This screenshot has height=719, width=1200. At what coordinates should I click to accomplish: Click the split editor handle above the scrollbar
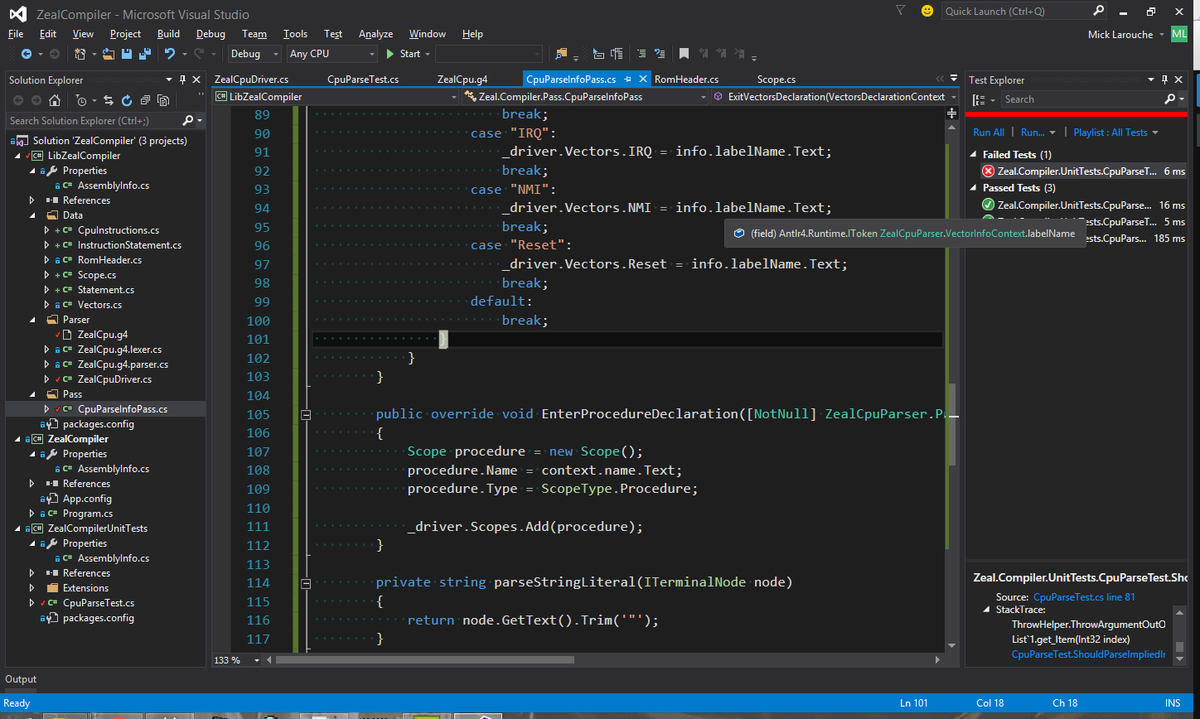pyautogui.click(x=950, y=115)
